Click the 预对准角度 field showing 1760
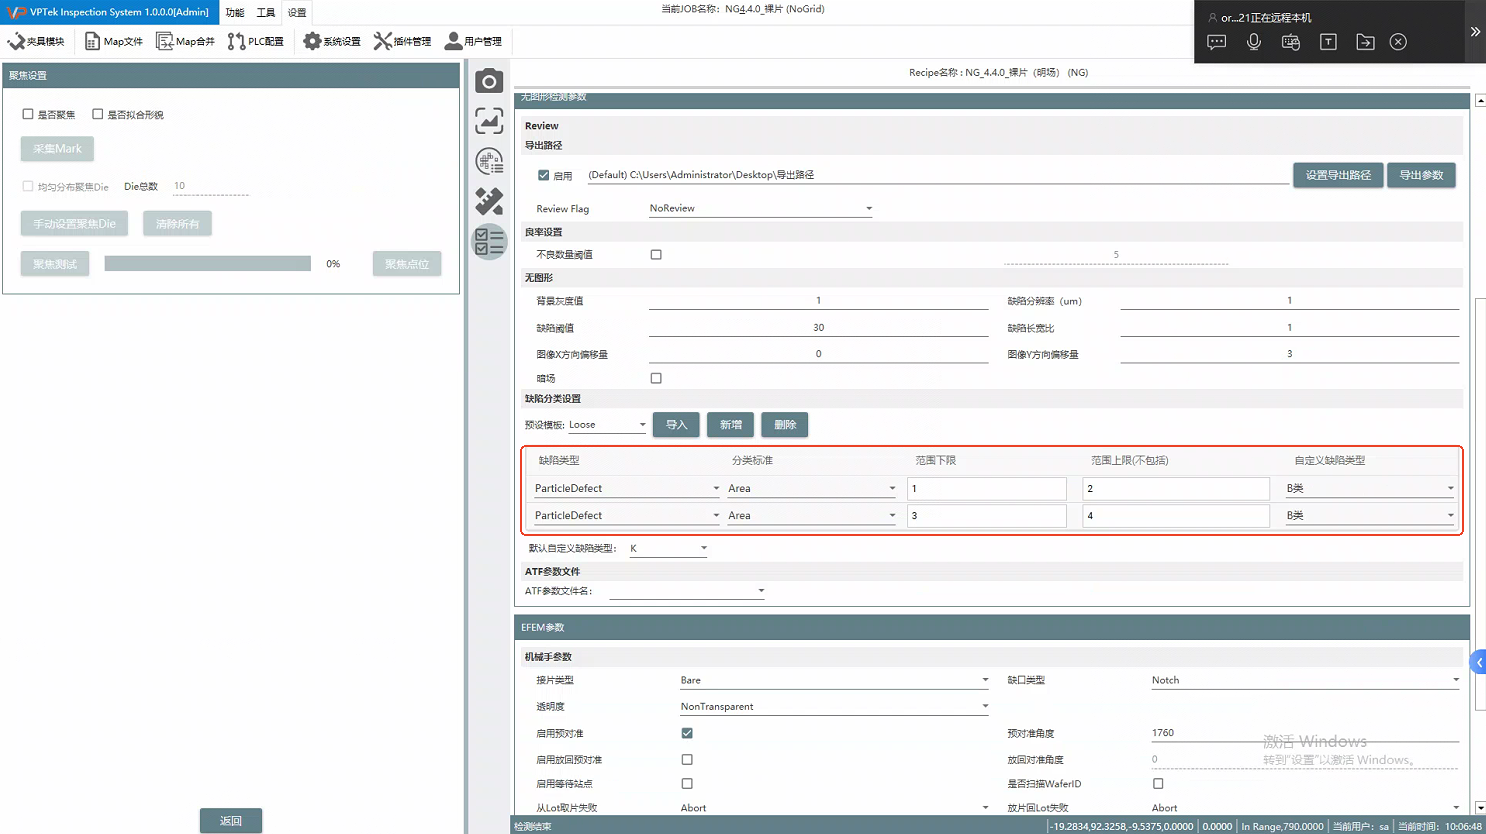 click(1305, 733)
